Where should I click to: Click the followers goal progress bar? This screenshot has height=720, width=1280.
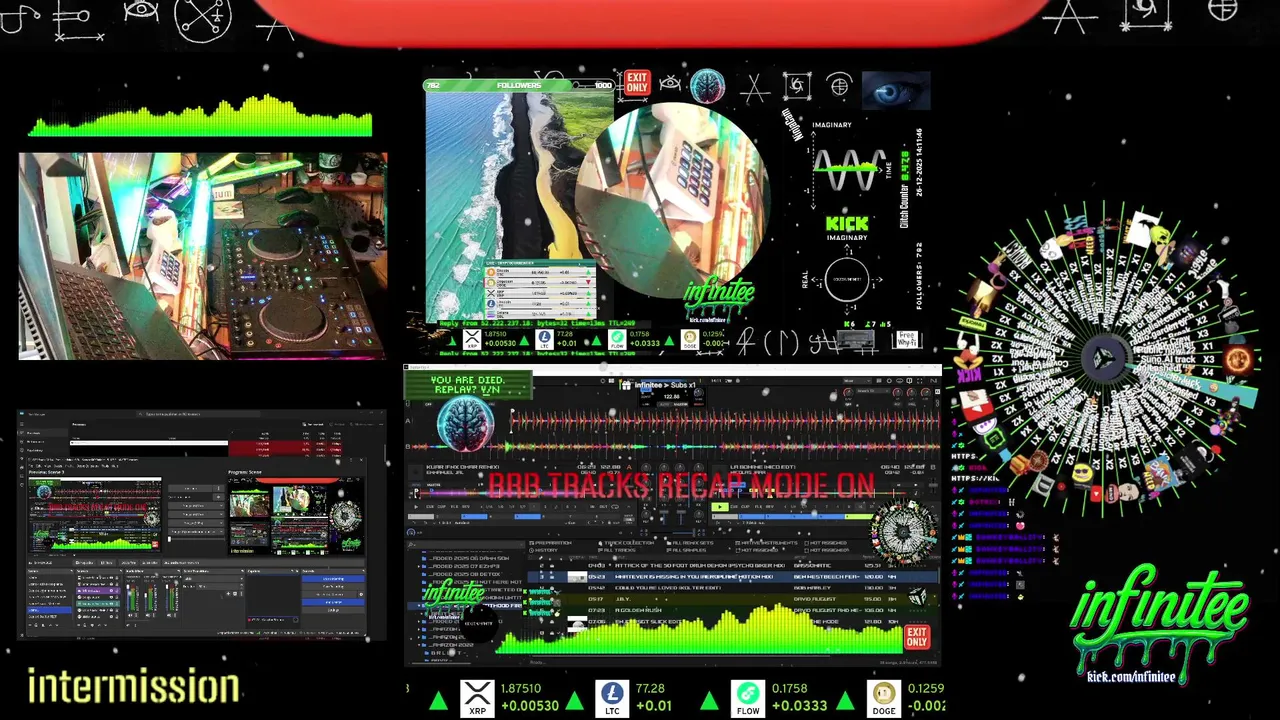click(x=518, y=86)
